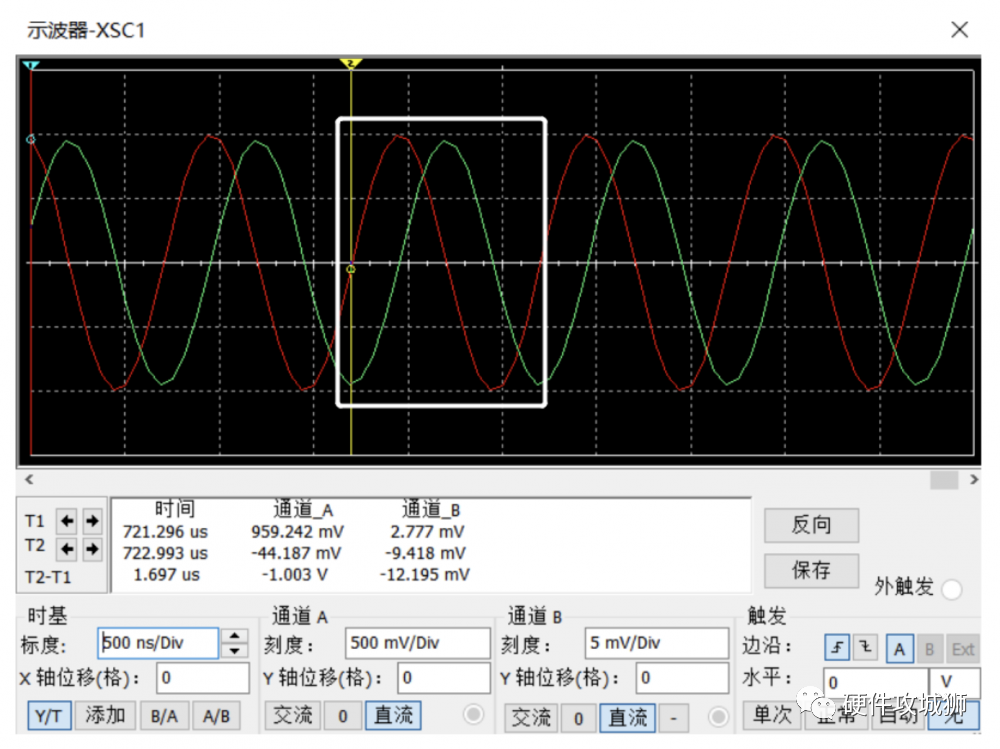The height and width of the screenshot is (749, 1000).
Task: Click the 反向 button
Action: (811, 525)
